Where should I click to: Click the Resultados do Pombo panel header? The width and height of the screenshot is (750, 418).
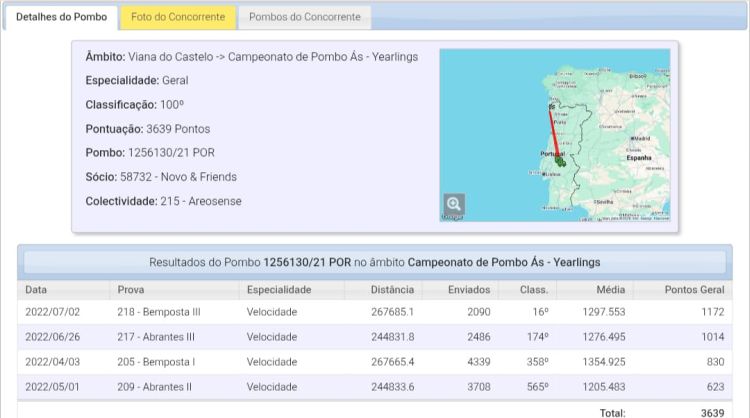pyautogui.click(x=375, y=262)
